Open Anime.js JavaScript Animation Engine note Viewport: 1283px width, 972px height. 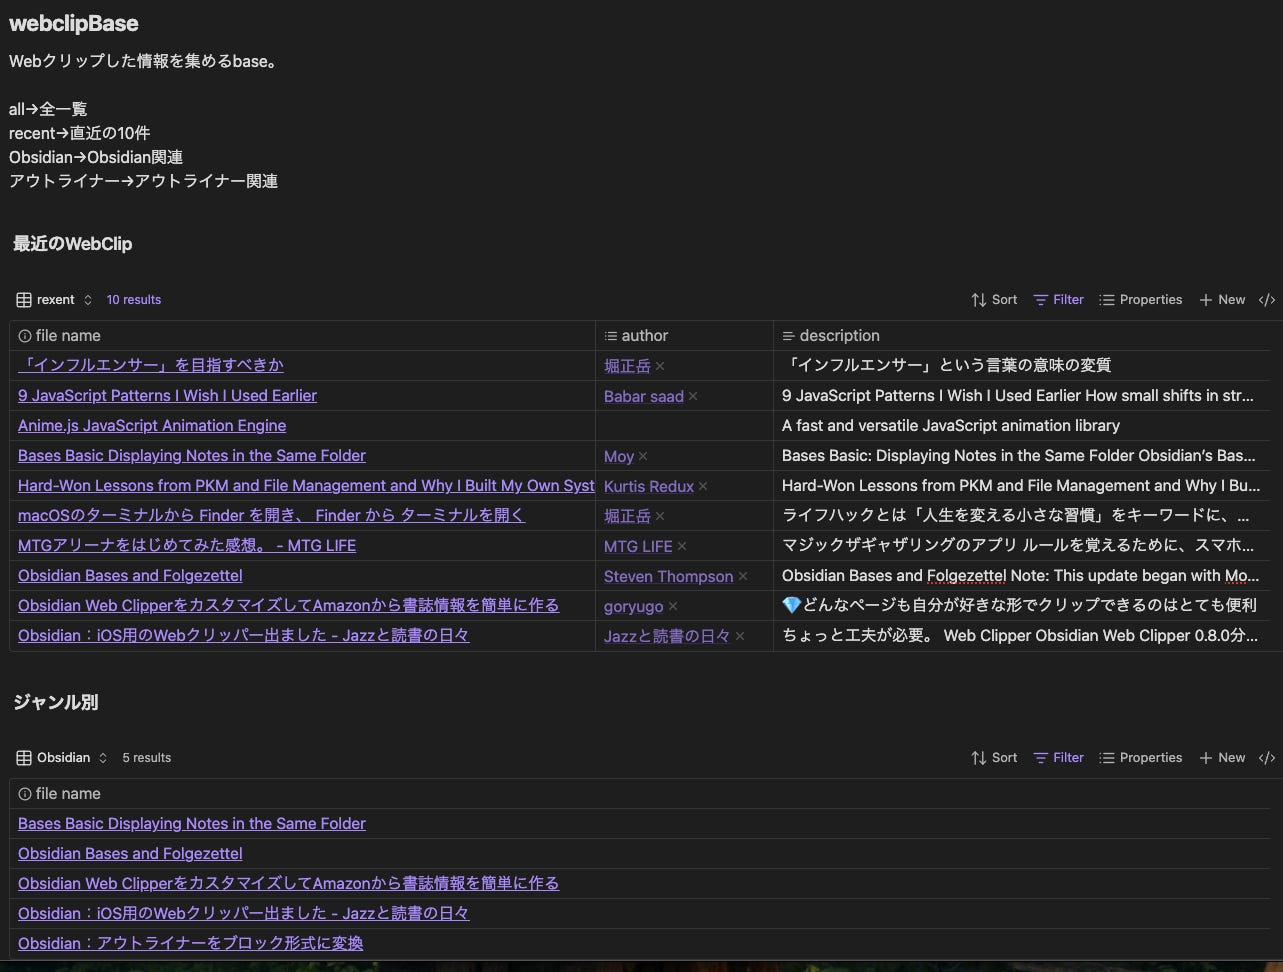152,426
